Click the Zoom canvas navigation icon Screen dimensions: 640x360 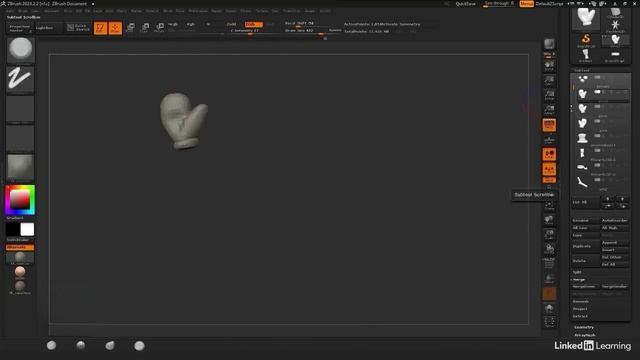coord(549,80)
